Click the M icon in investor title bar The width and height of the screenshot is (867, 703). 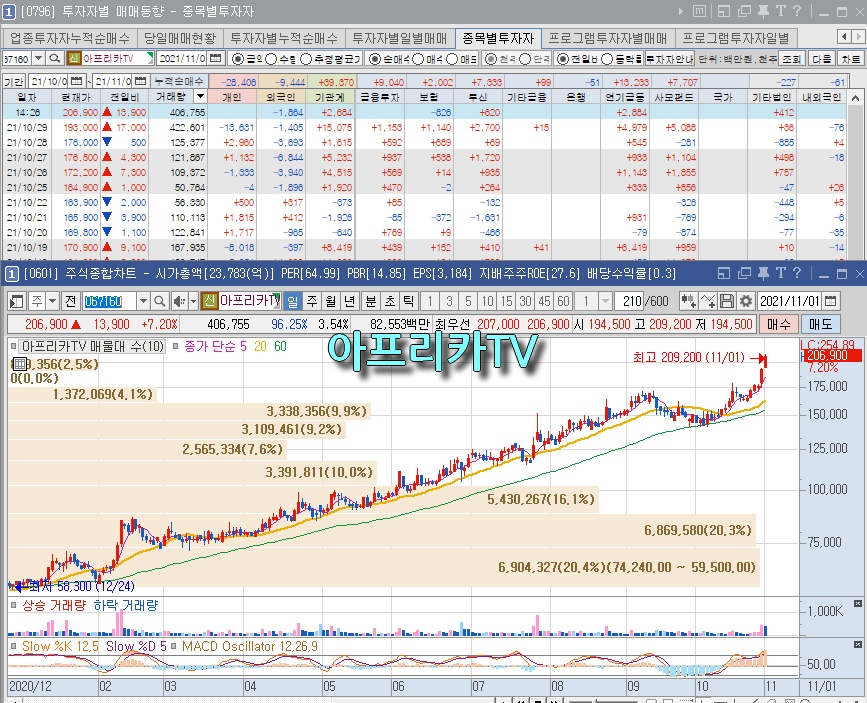point(699,11)
